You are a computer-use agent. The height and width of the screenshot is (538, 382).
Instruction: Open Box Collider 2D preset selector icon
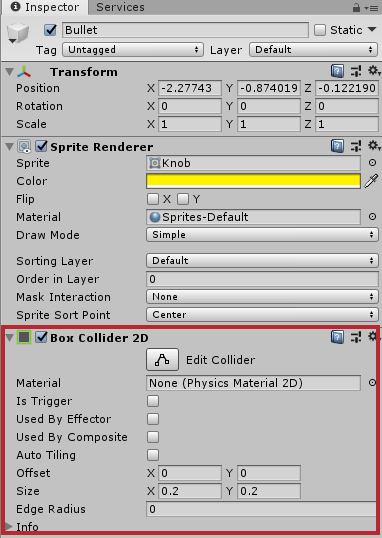pos(356,337)
